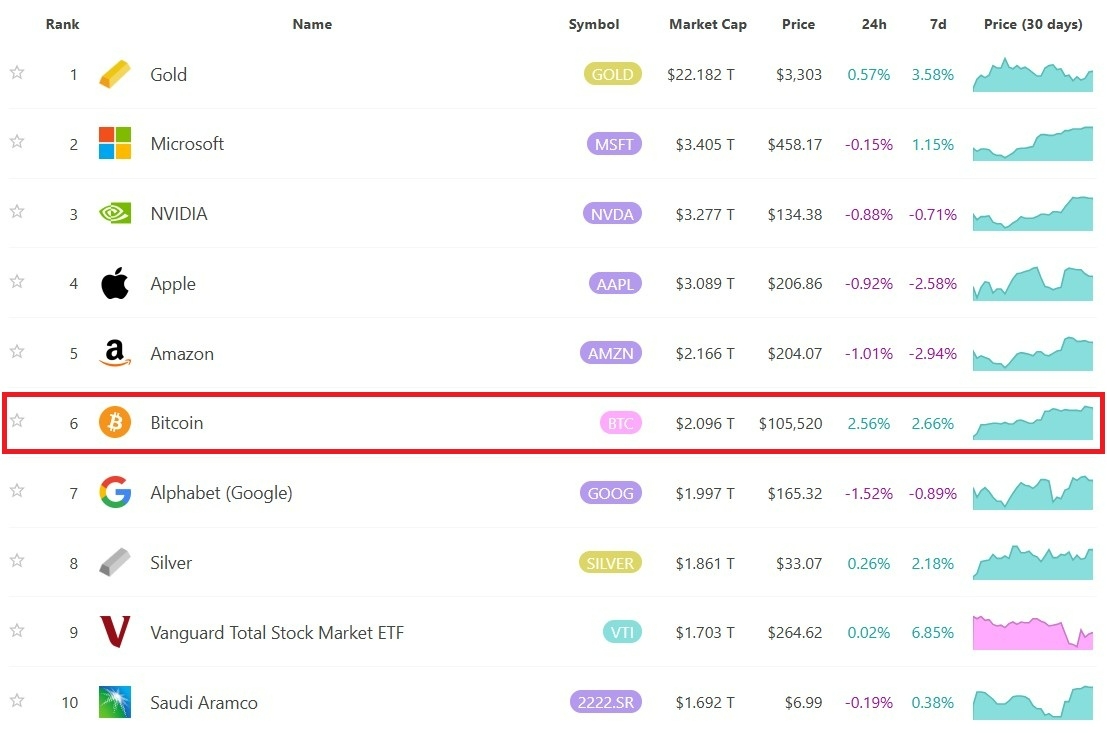
Task: Click the orange Bitcoin logo icon
Action: coord(114,422)
